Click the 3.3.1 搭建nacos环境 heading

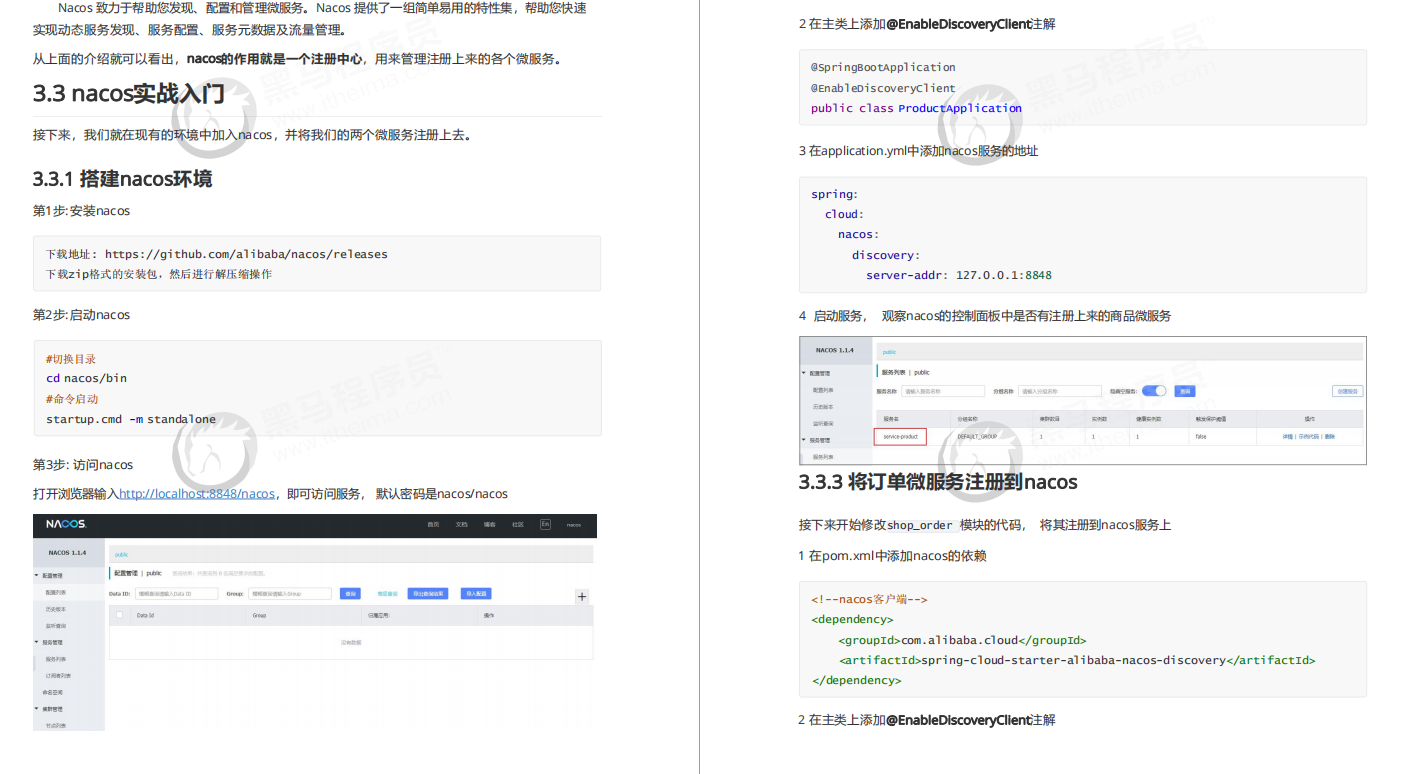coord(122,179)
